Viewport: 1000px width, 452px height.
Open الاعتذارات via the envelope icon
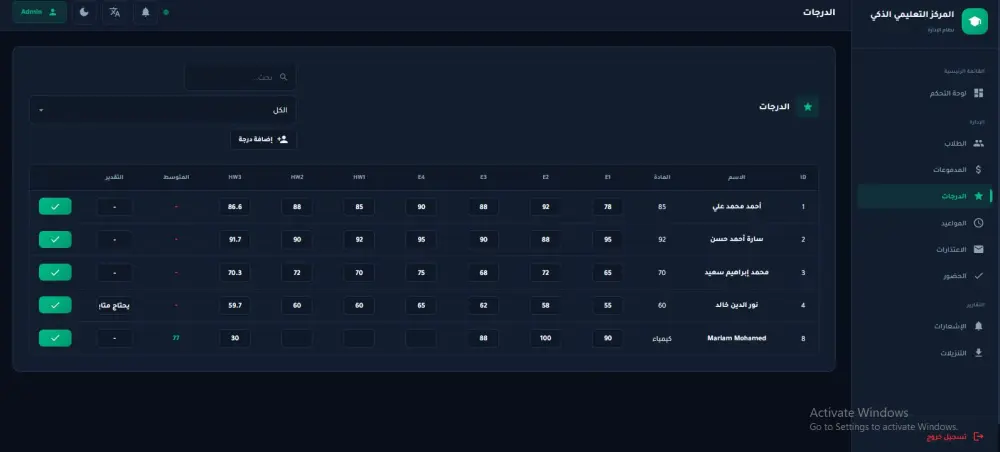pyautogui.click(x=978, y=249)
